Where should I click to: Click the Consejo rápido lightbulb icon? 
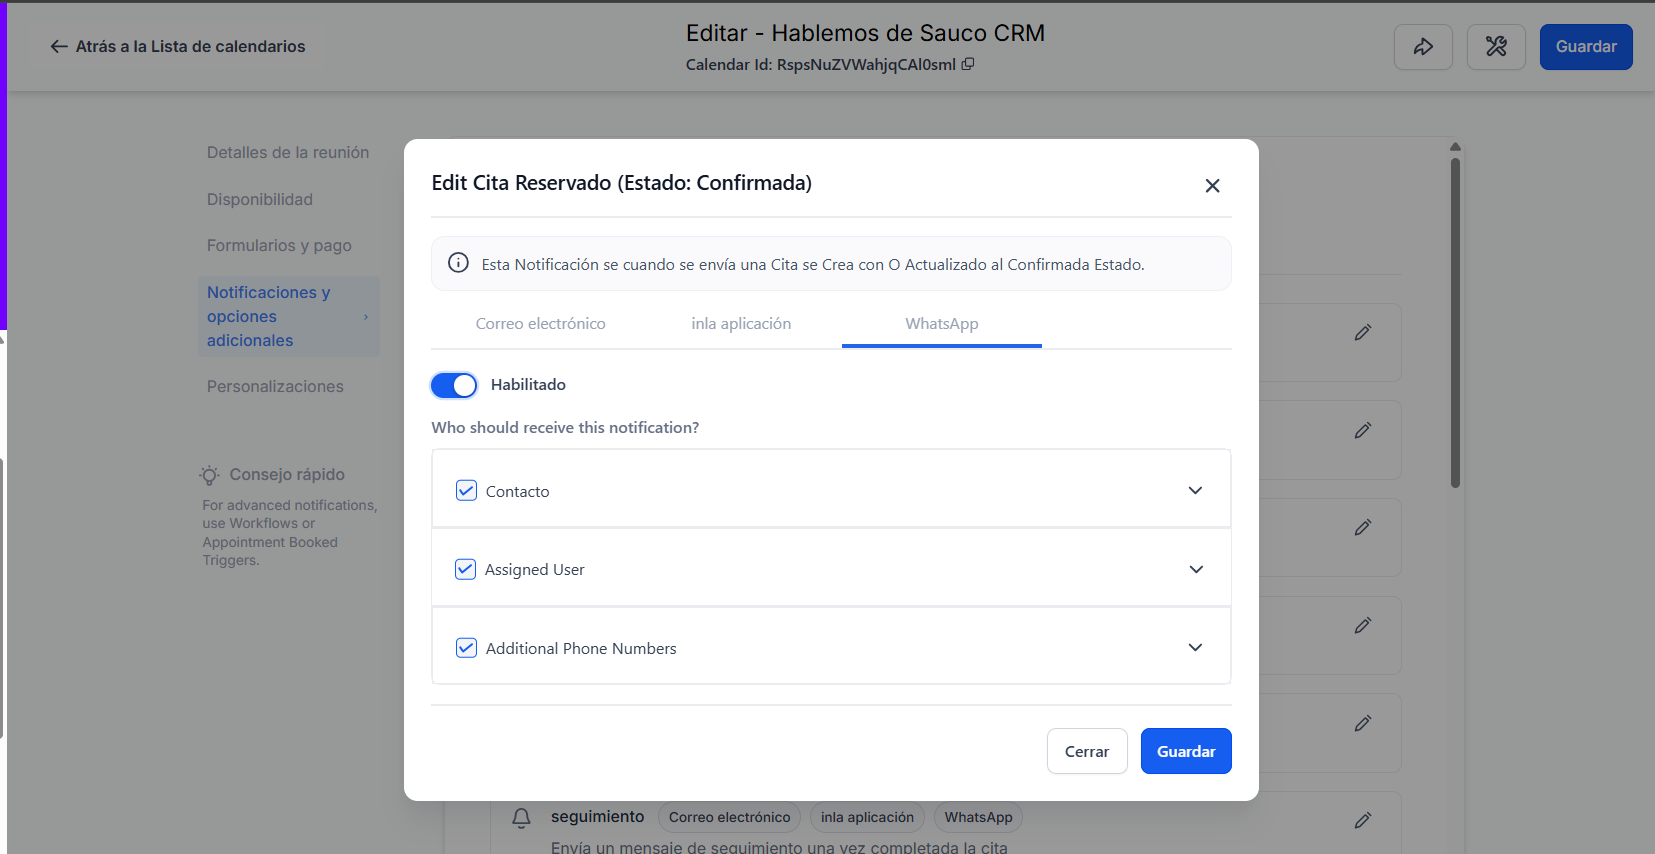pos(209,475)
